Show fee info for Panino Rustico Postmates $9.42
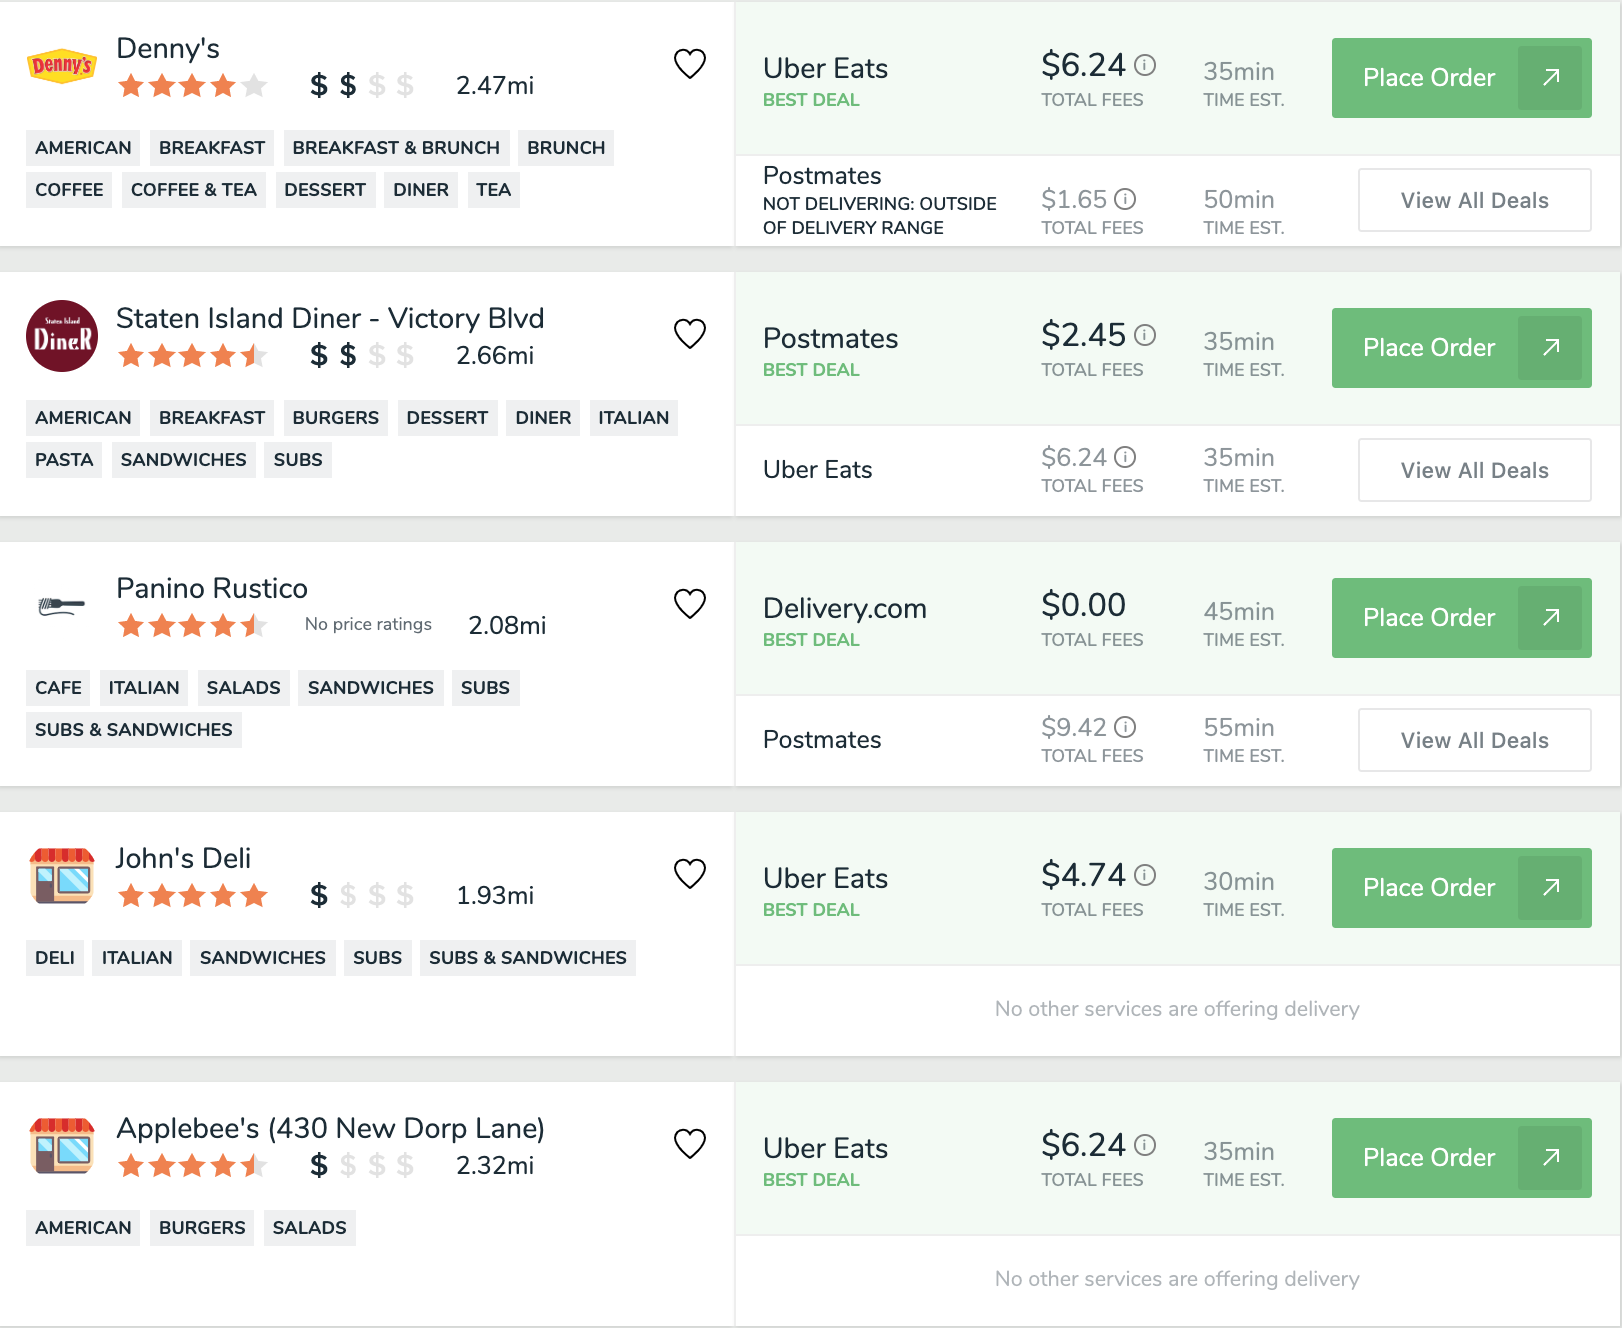Viewport: 1622px width, 1328px height. 1126,727
